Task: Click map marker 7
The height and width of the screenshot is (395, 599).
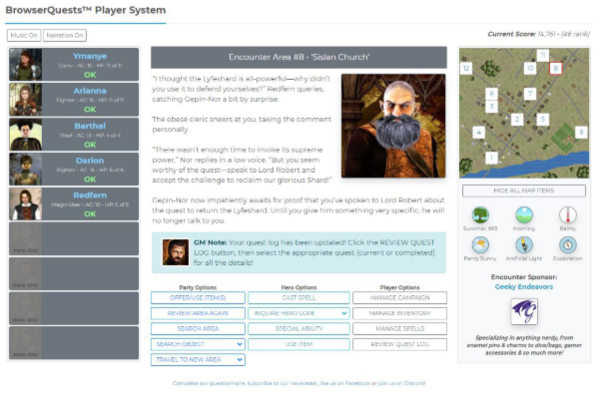Action: coord(530,94)
